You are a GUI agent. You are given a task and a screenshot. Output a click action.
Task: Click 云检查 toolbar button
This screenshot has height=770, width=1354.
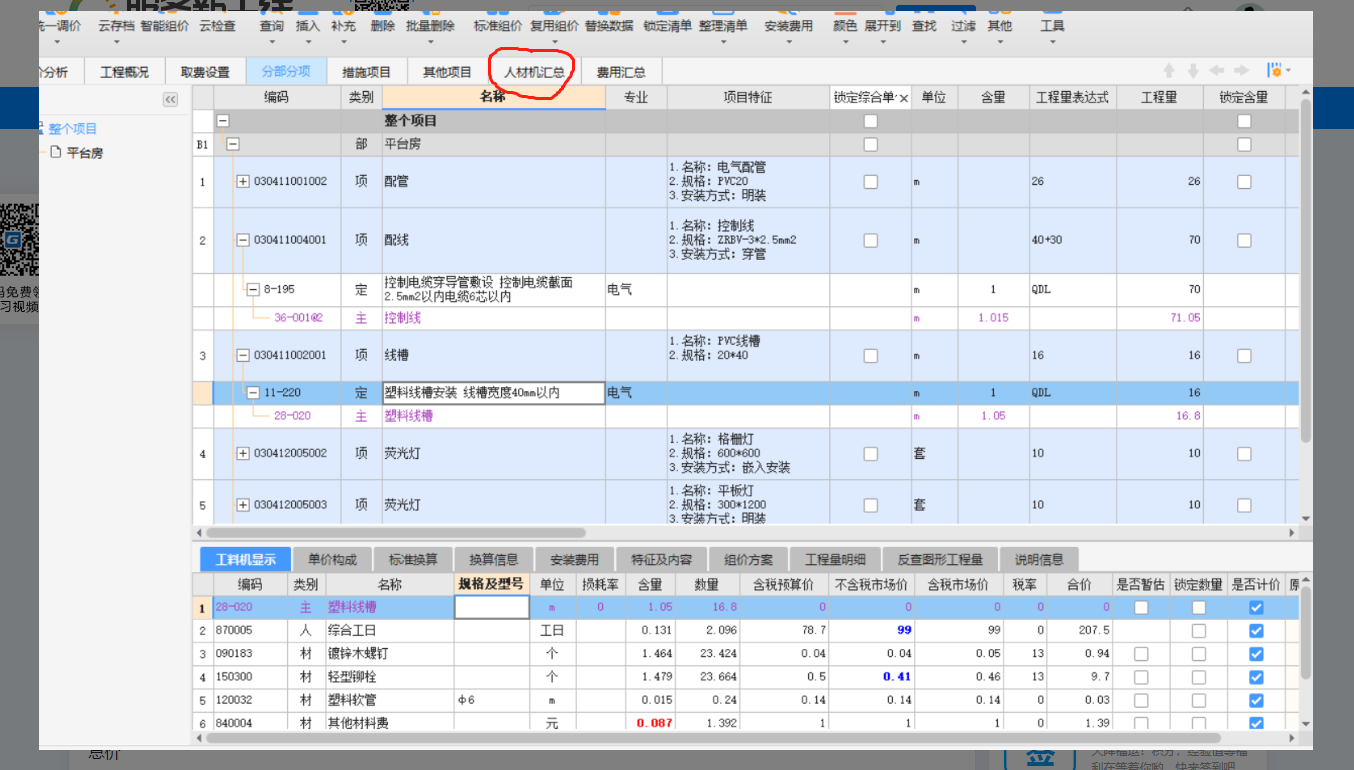[217, 26]
